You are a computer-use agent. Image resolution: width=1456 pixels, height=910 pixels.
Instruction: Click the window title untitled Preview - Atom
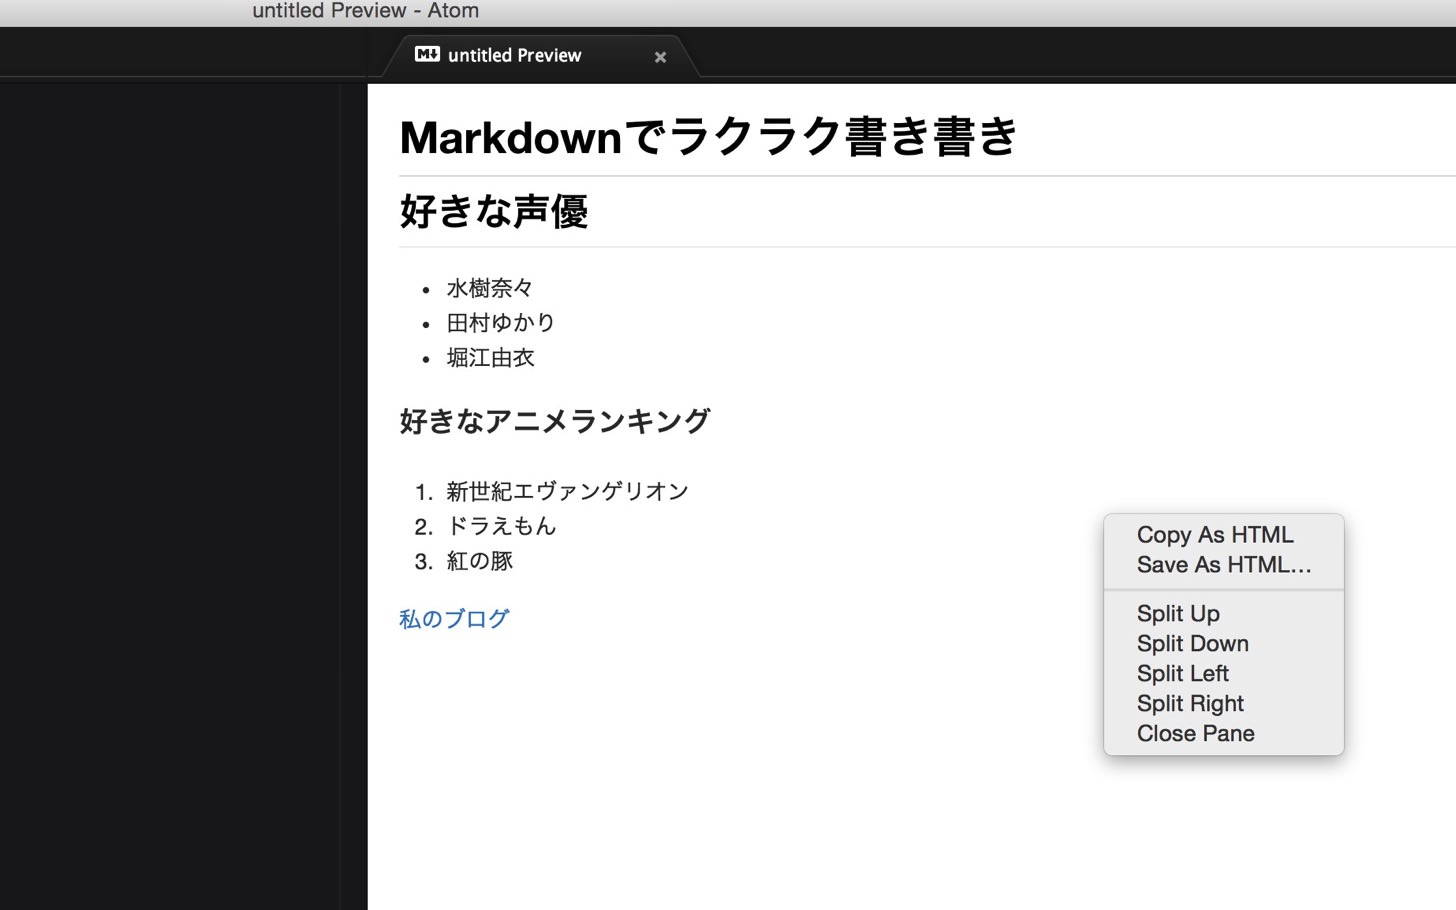(366, 11)
